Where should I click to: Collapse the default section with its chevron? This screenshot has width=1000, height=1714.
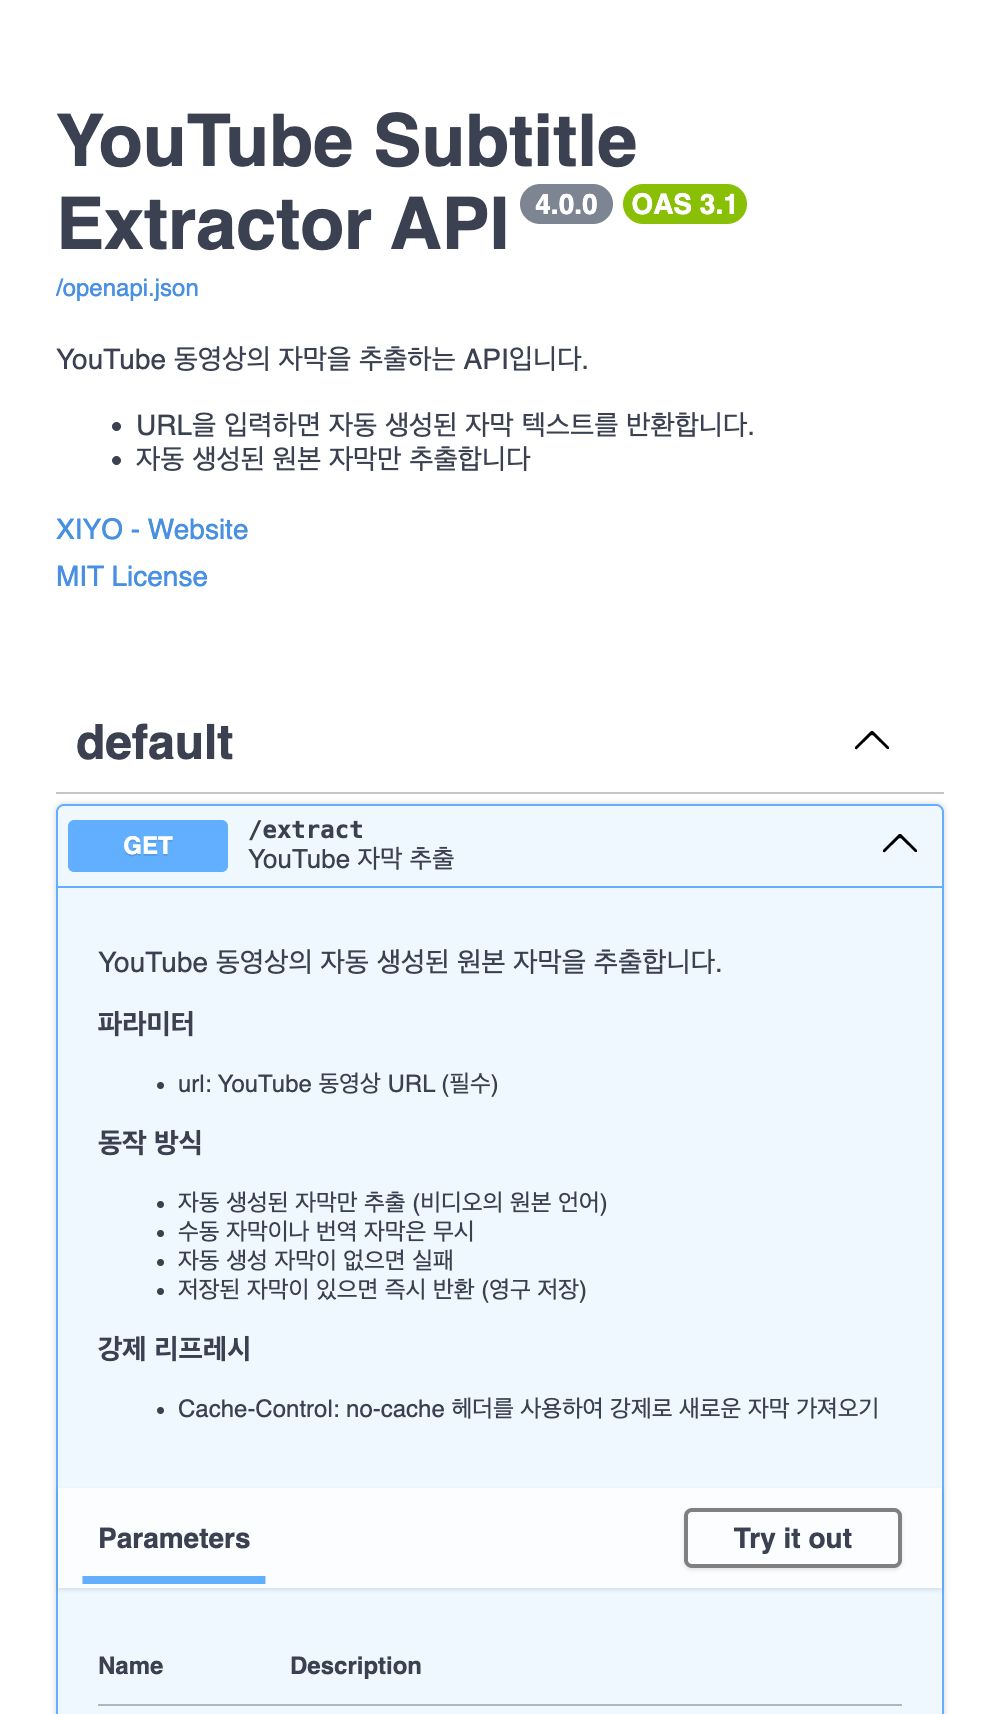(x=872, y=741)
